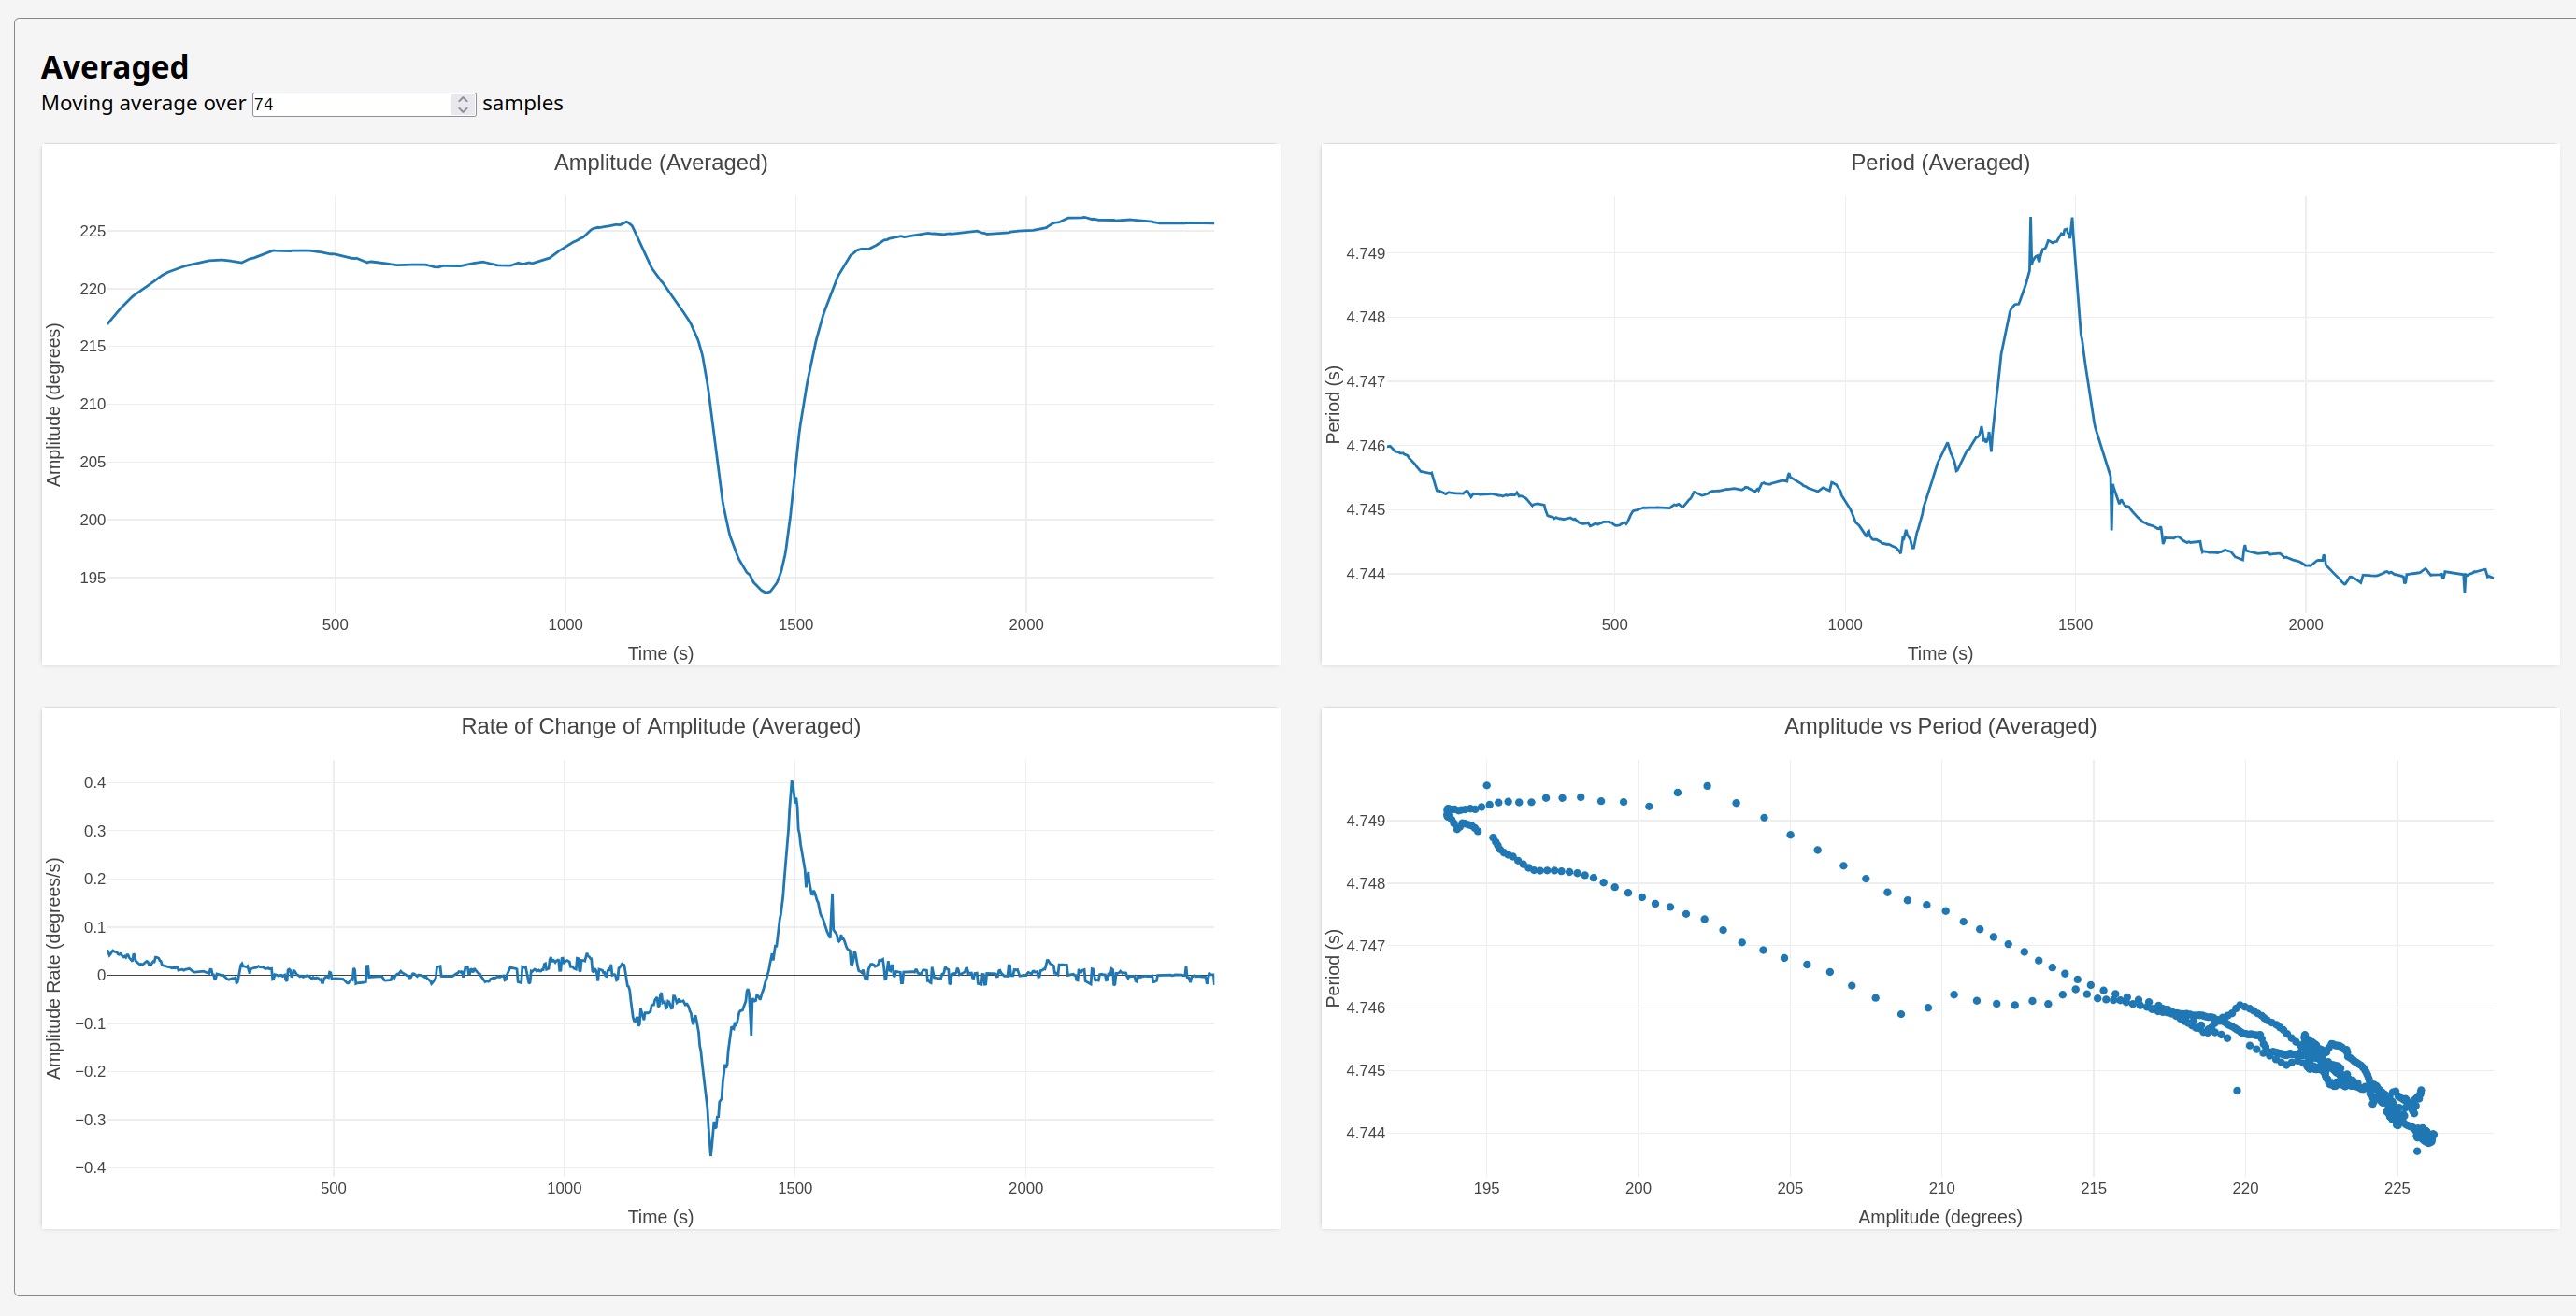Click Amplitude Rate (degrees/s) y-axis label
The height and width of the screenshot is (1316, 2576).
[x=54, y=968]
